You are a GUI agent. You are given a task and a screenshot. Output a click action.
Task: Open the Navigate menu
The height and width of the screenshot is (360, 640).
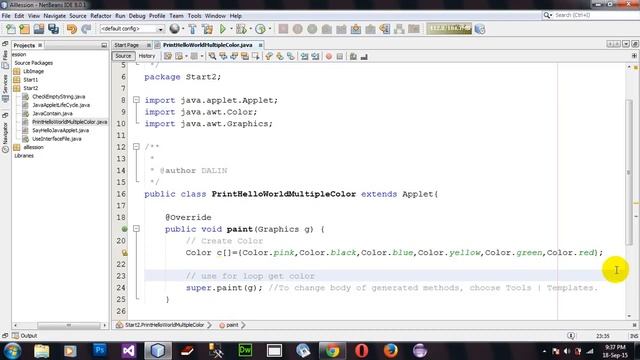tap(55, 16)
